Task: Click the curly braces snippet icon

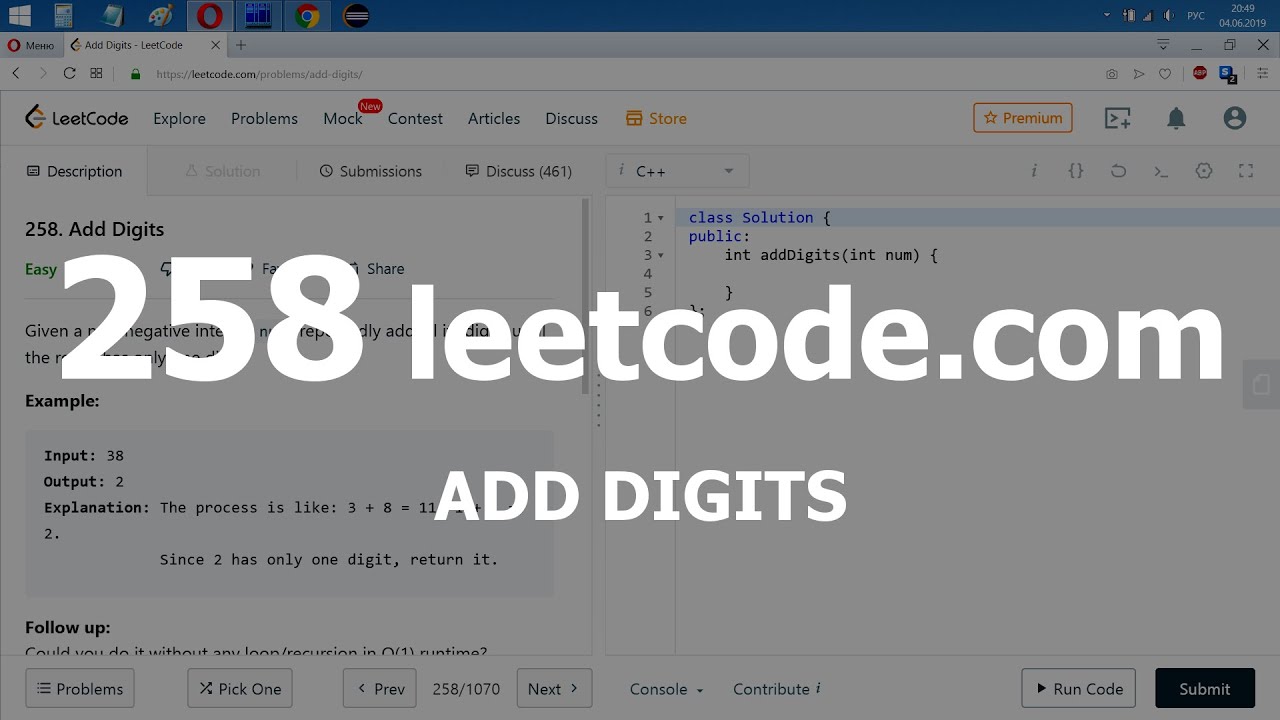Action: pos(1076,171)
